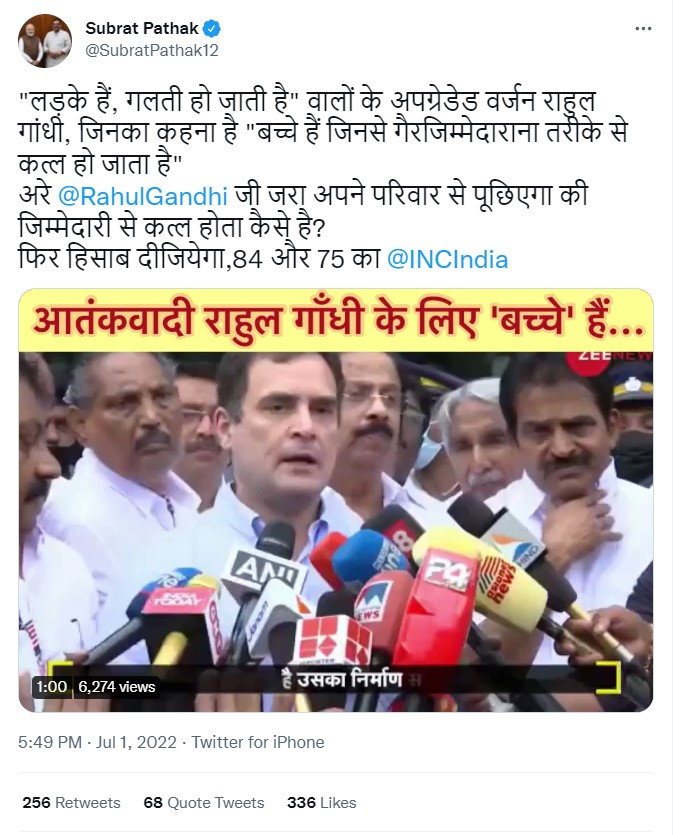Open the @RahulGandhi mention
673x835 pixels.
(143, 196)
